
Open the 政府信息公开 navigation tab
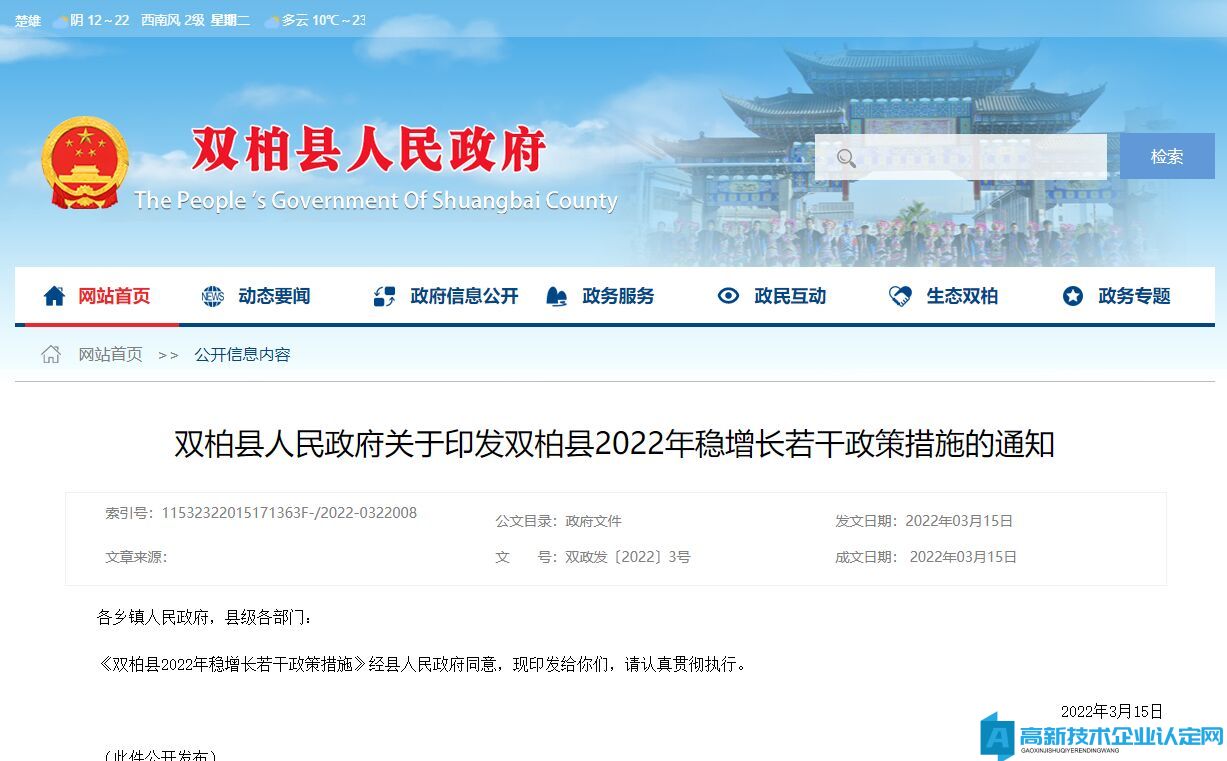(x=464, y=296)
